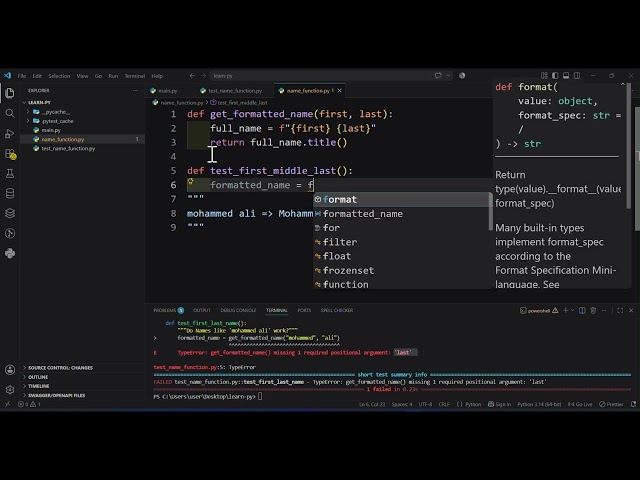Viewport: 640px width, 480px height.
Task: Click Spaces: 4 indentation setting
Action: tap(402, 404)
